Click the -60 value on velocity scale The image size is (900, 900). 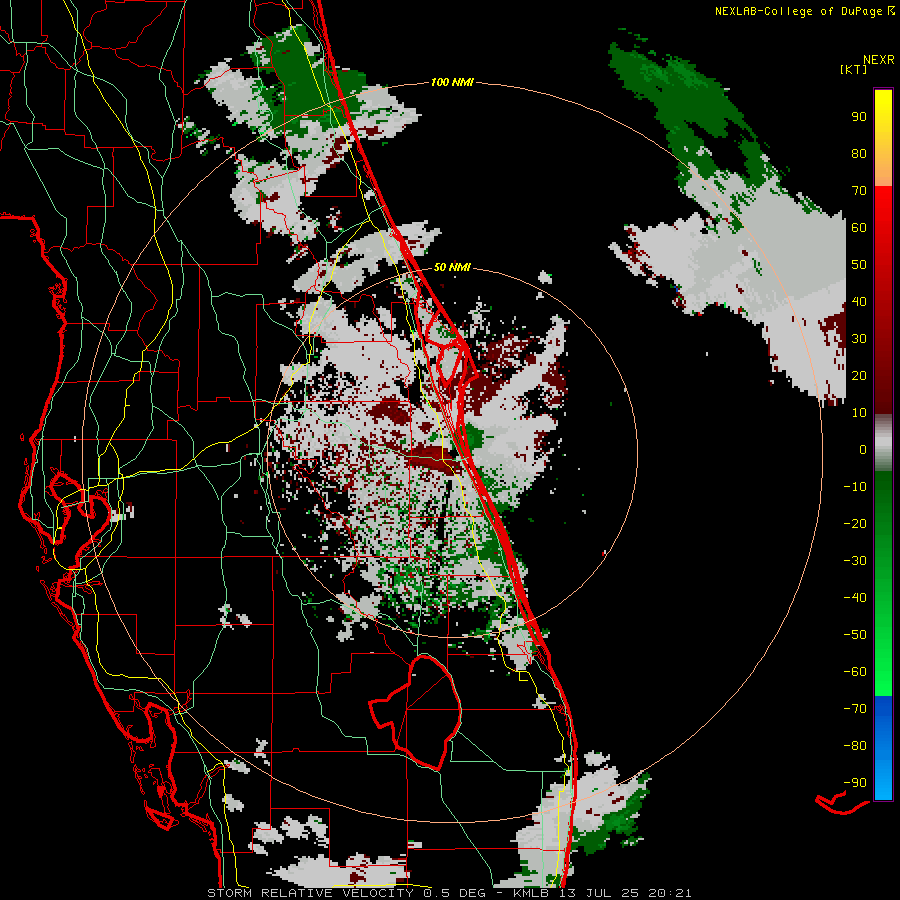pos(855,672)
